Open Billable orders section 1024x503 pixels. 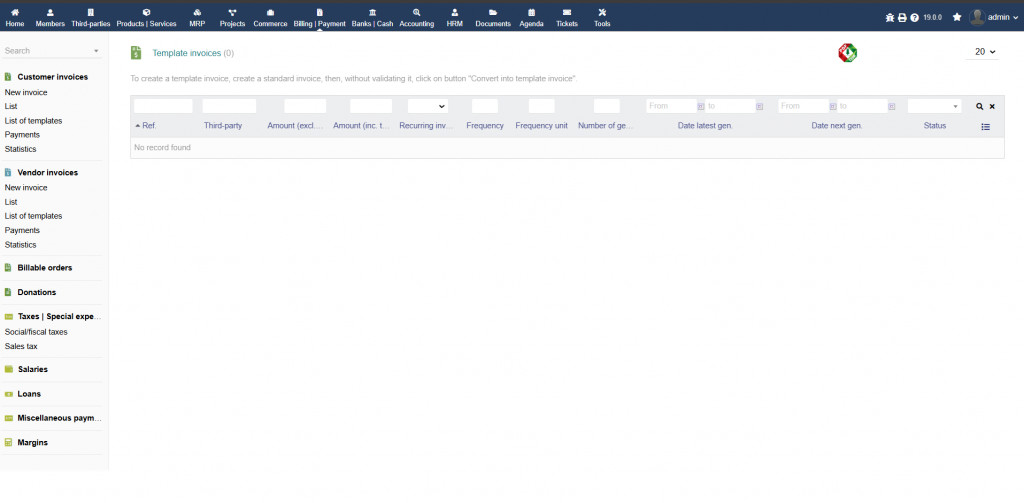coord(44,268)
